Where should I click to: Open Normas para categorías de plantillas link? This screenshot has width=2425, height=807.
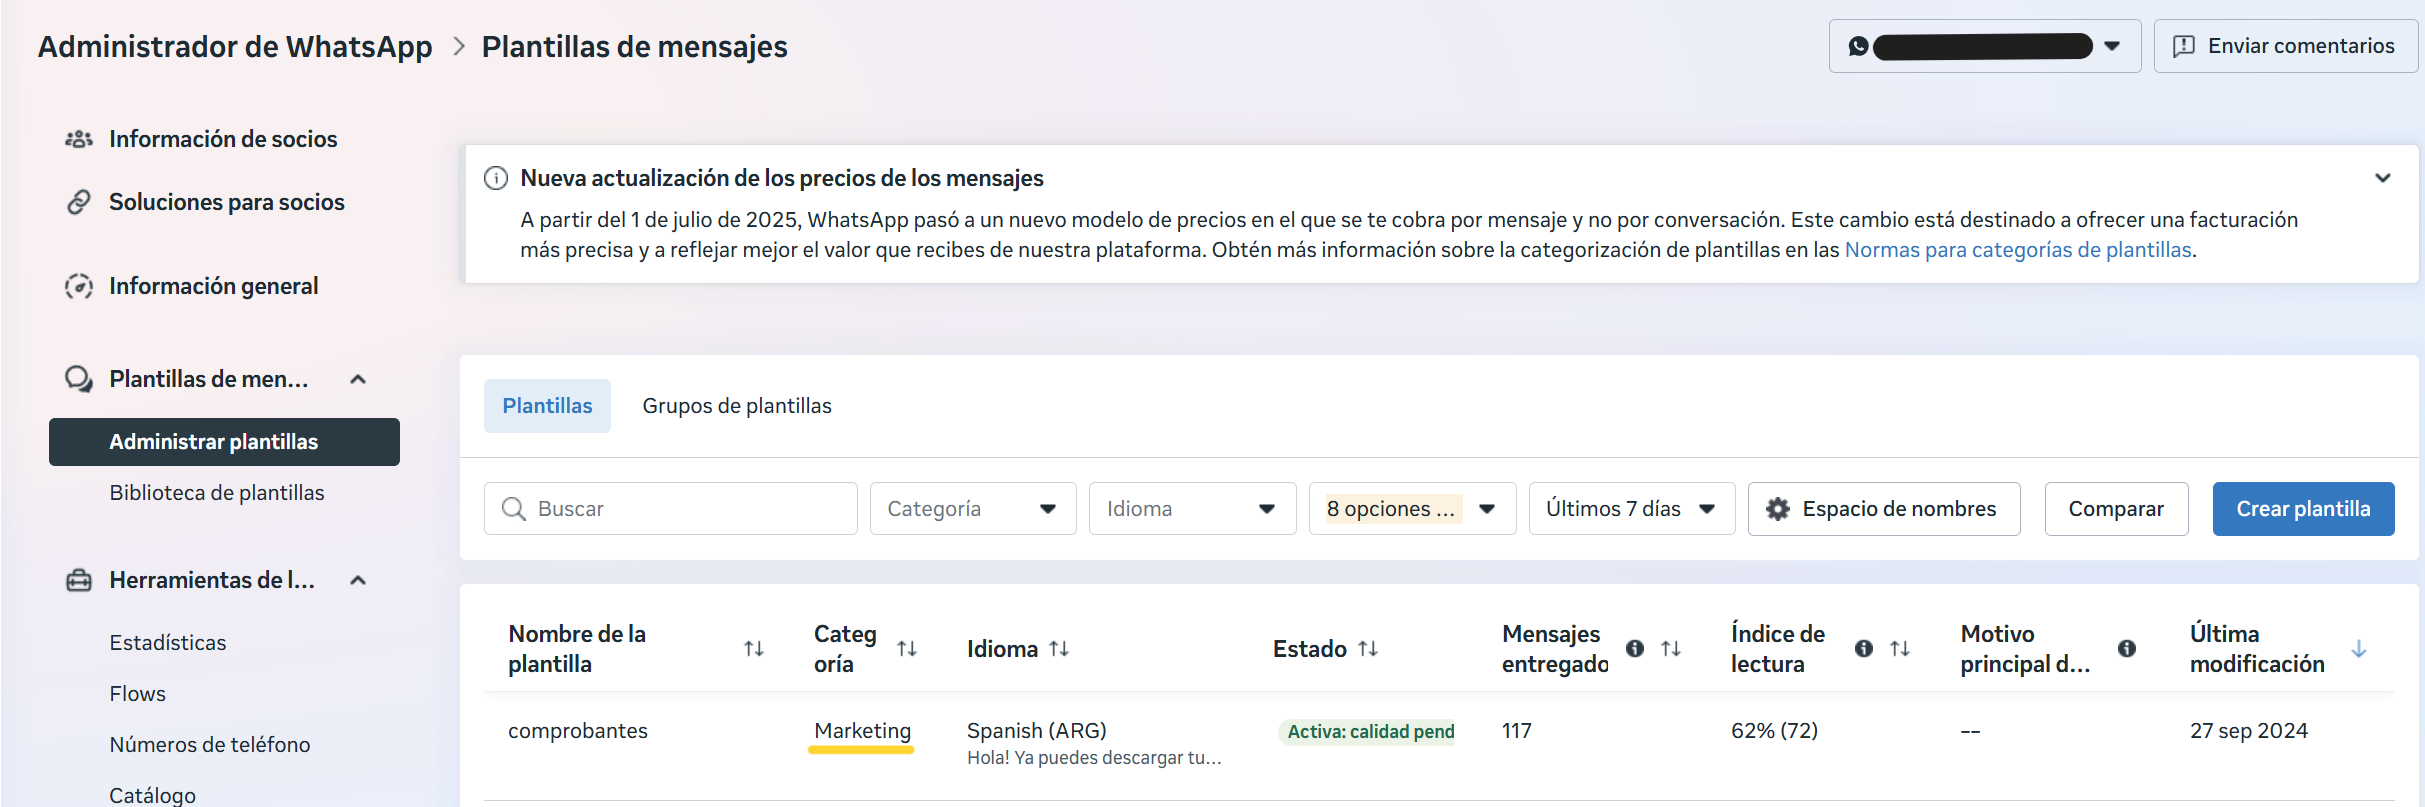point(2018,250)
